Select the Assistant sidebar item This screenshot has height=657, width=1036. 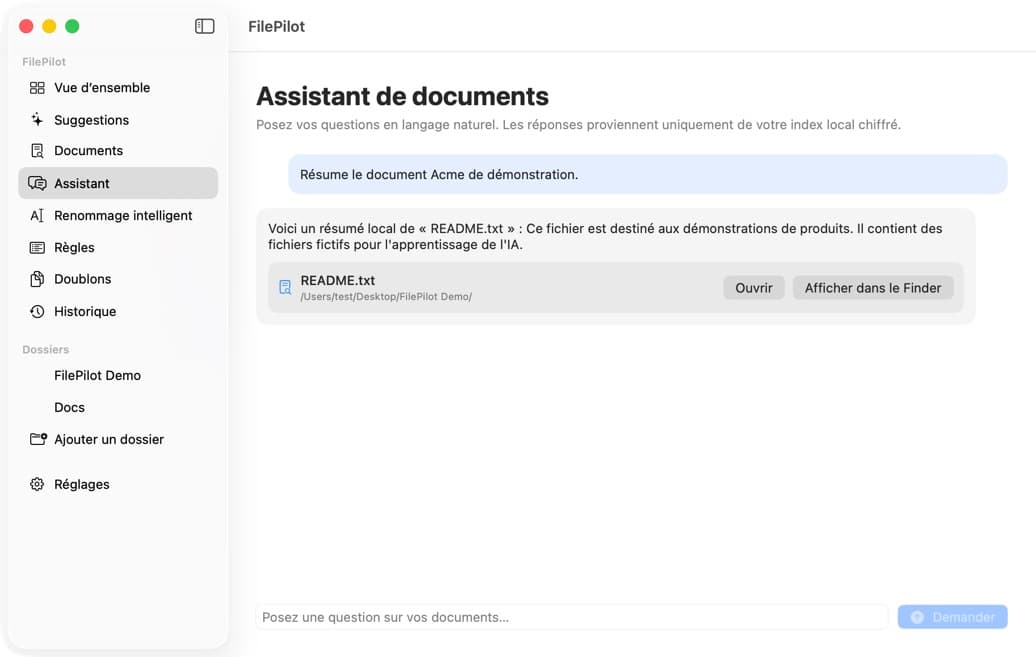118,183
